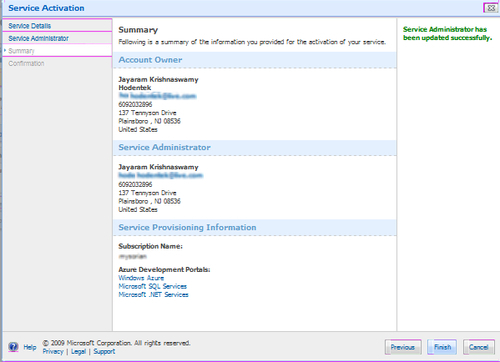Click the Subscription Name label

click(x=150, y=246)
